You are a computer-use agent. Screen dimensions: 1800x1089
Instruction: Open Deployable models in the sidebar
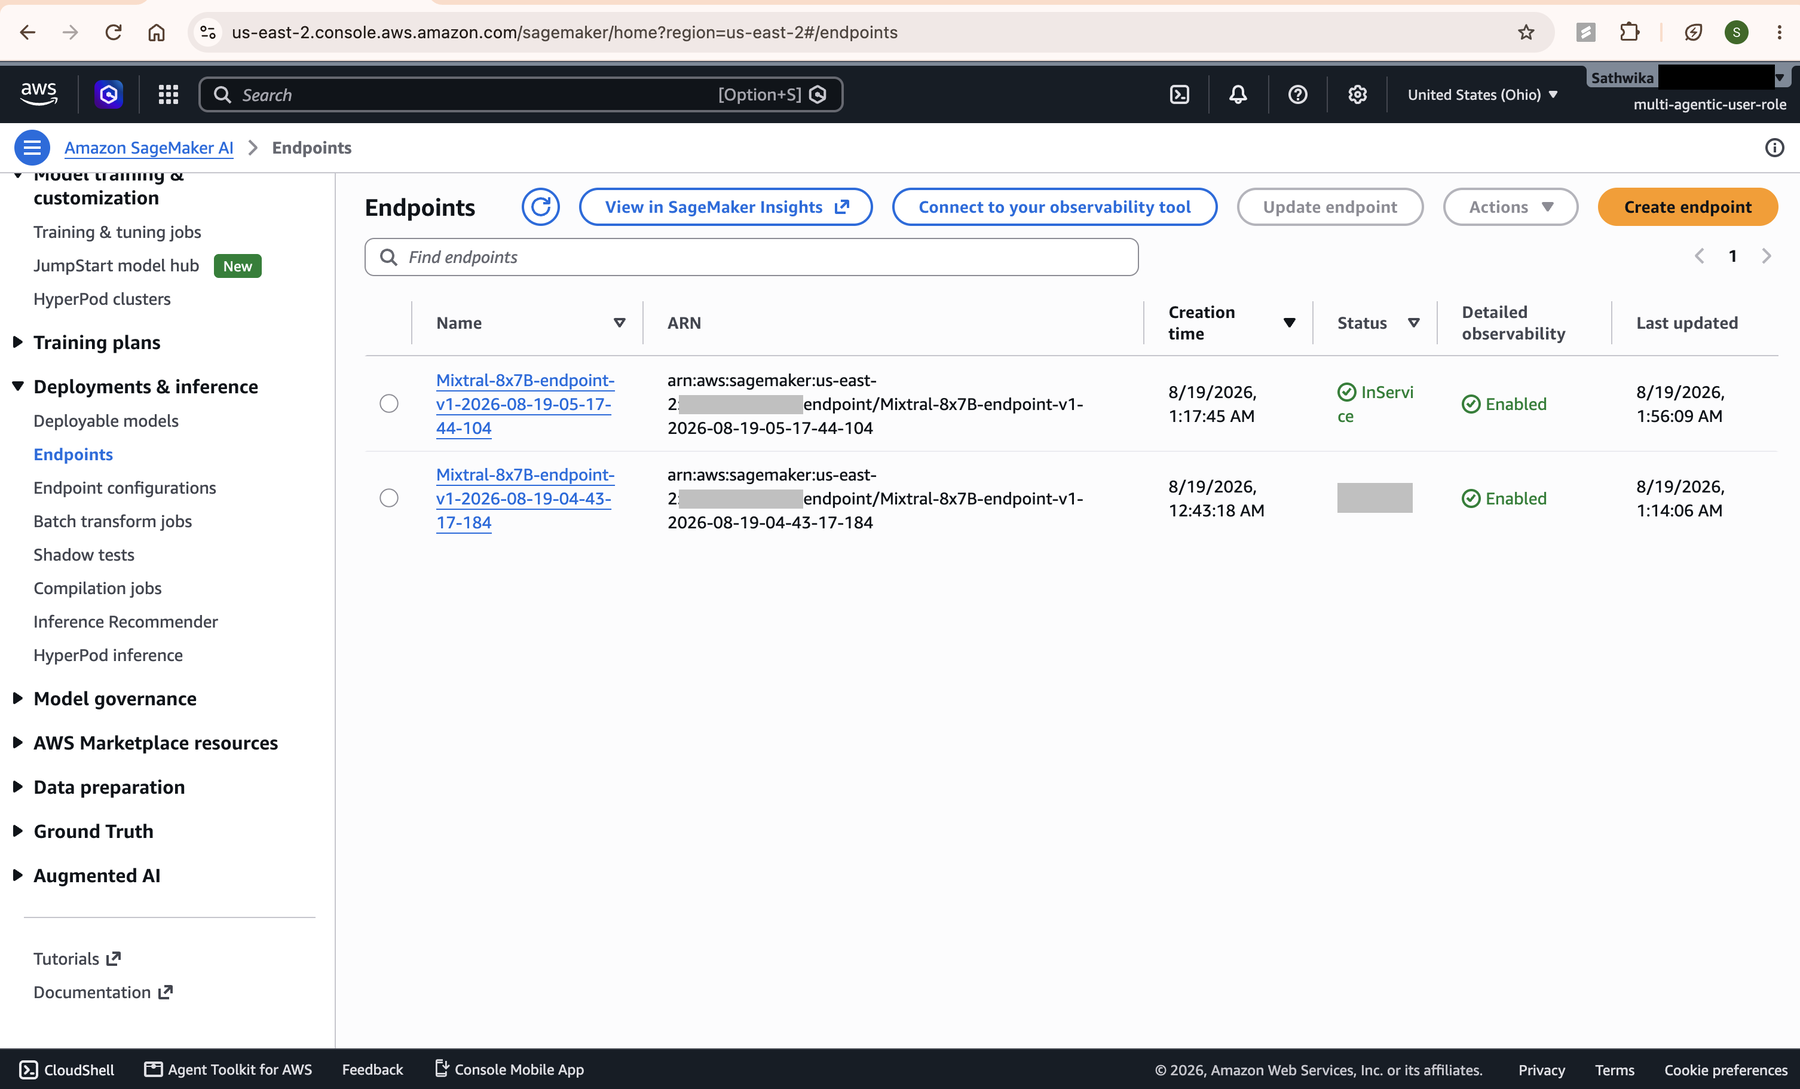tap(106, 421)
